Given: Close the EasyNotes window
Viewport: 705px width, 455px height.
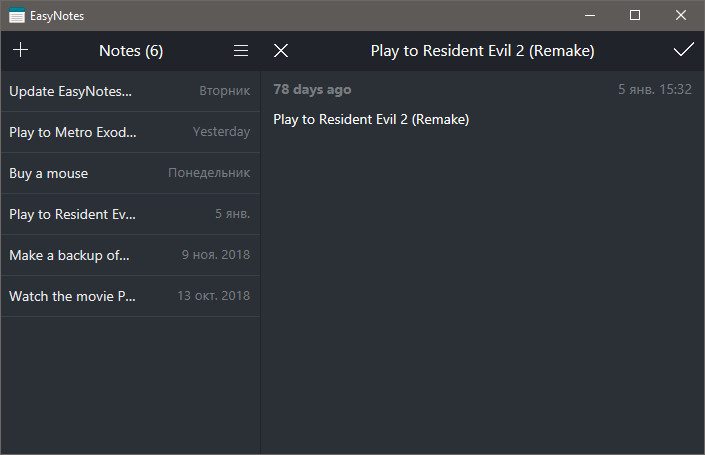Looking at the screenshot, I should [681, 15].
